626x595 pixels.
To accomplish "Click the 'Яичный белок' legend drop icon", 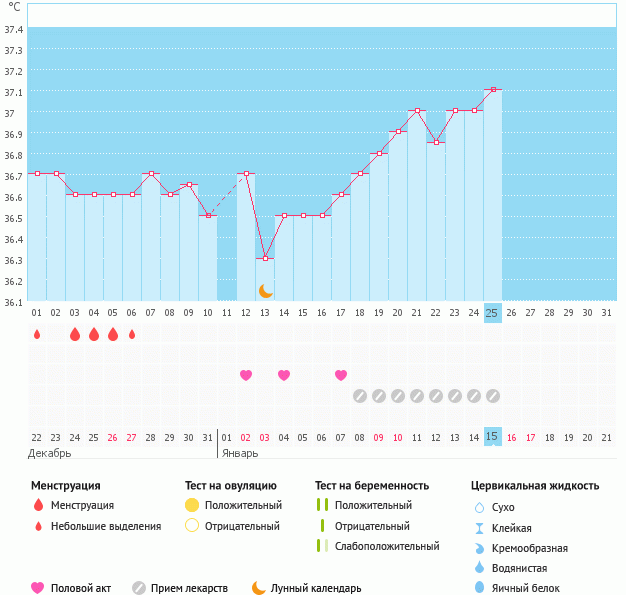I will (479, 588).
